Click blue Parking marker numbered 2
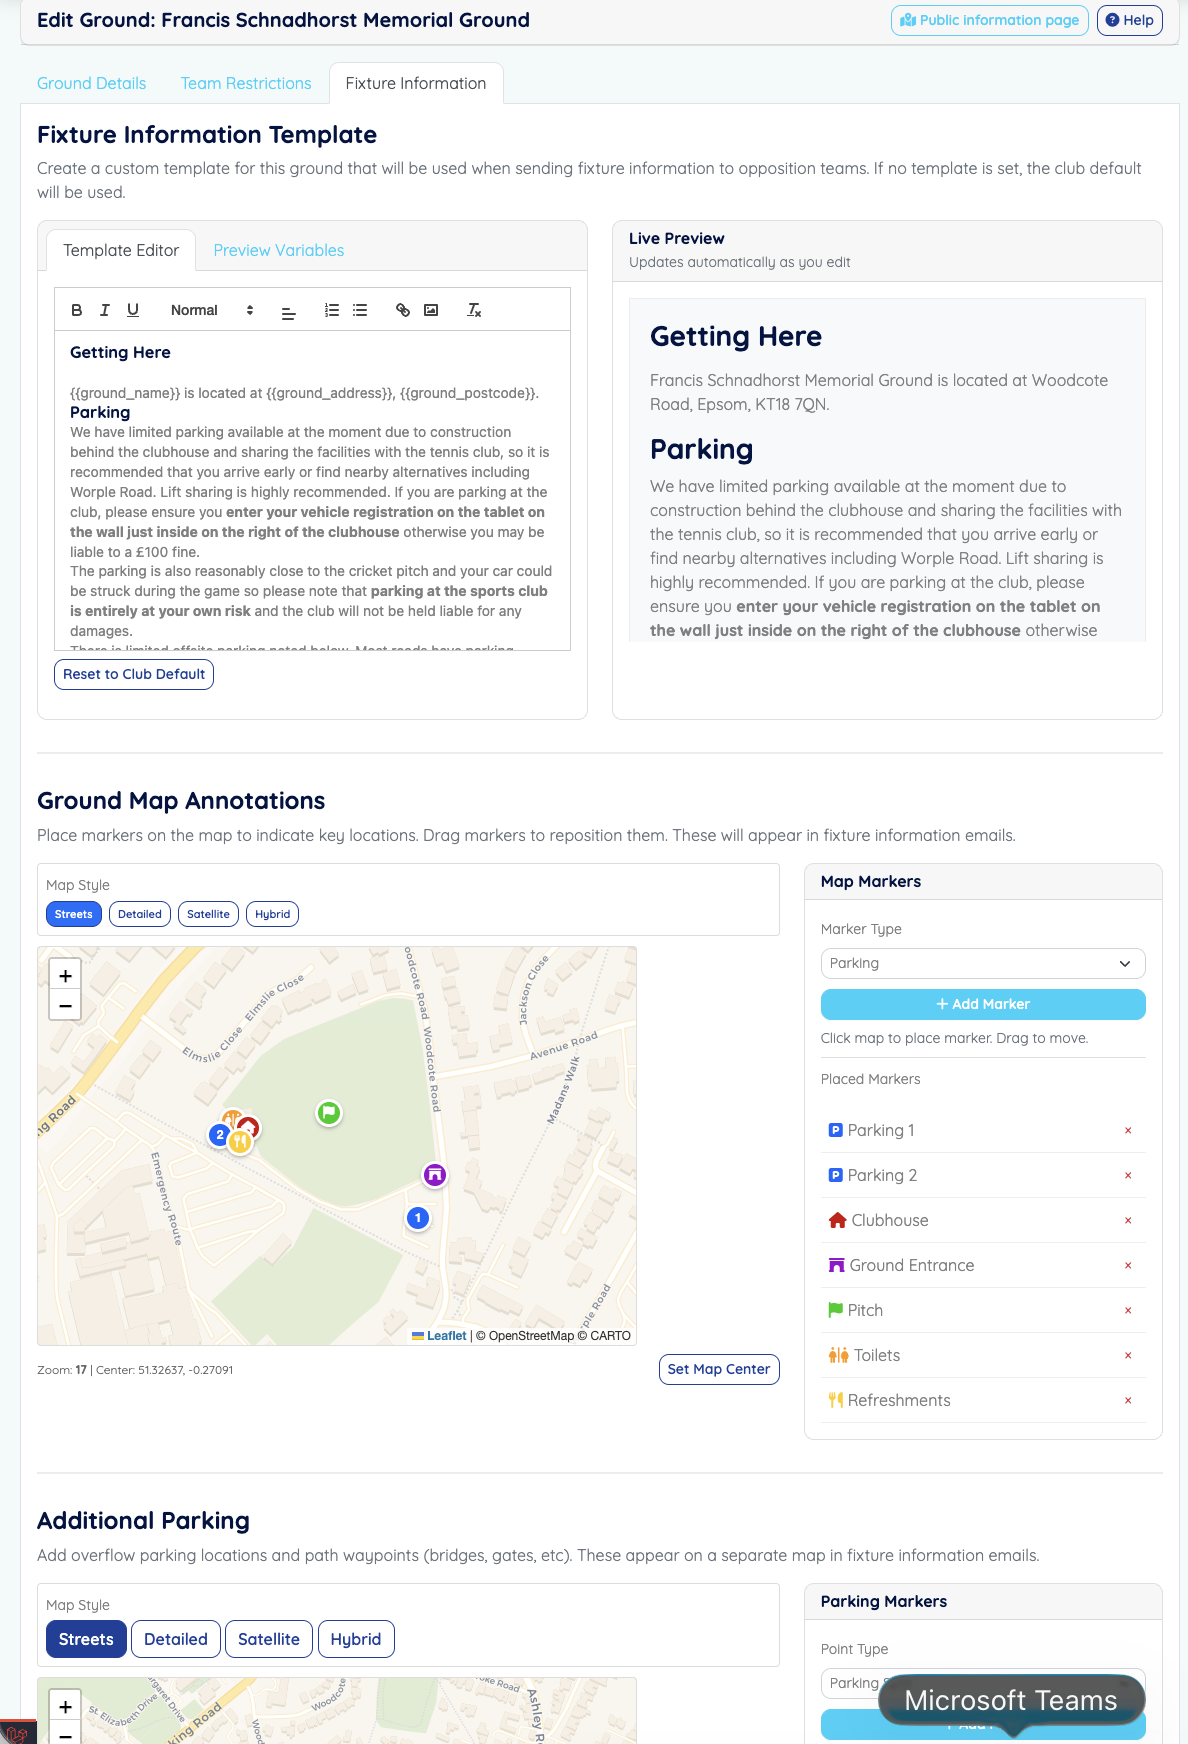Image resolution: width=1188 pixels, height=1744 pixels. tap(218, 1135)
